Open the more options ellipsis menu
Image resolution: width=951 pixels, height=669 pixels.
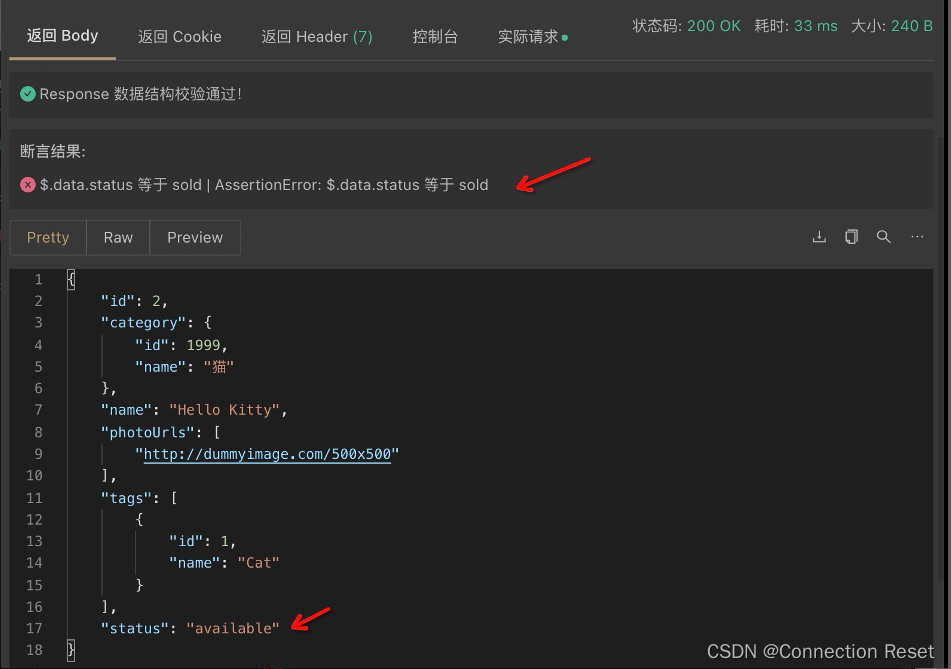coord(917,237)
